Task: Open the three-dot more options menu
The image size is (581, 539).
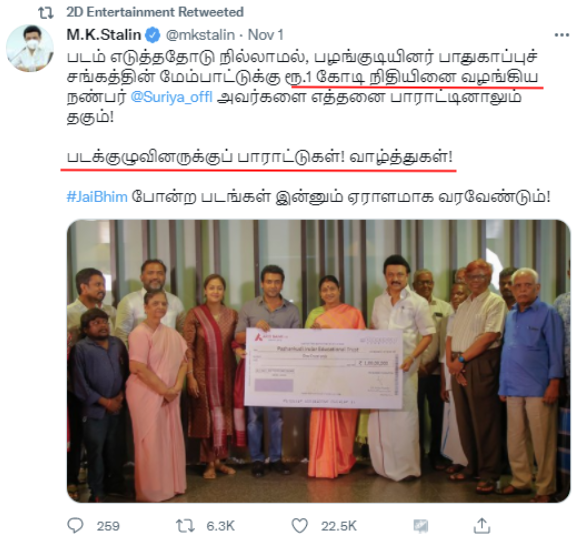Action: click(x=562, y=35)
